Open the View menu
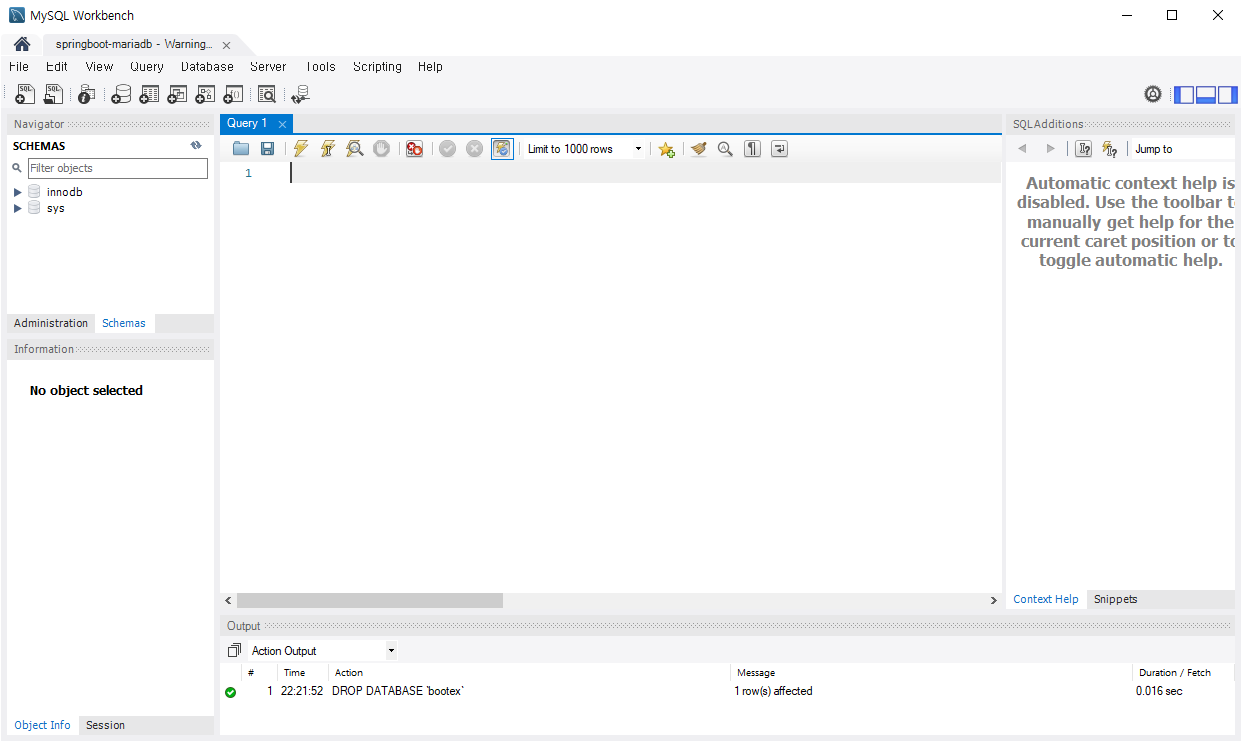This screenshot has width=1242, height=742. click(x=100, y=67)
